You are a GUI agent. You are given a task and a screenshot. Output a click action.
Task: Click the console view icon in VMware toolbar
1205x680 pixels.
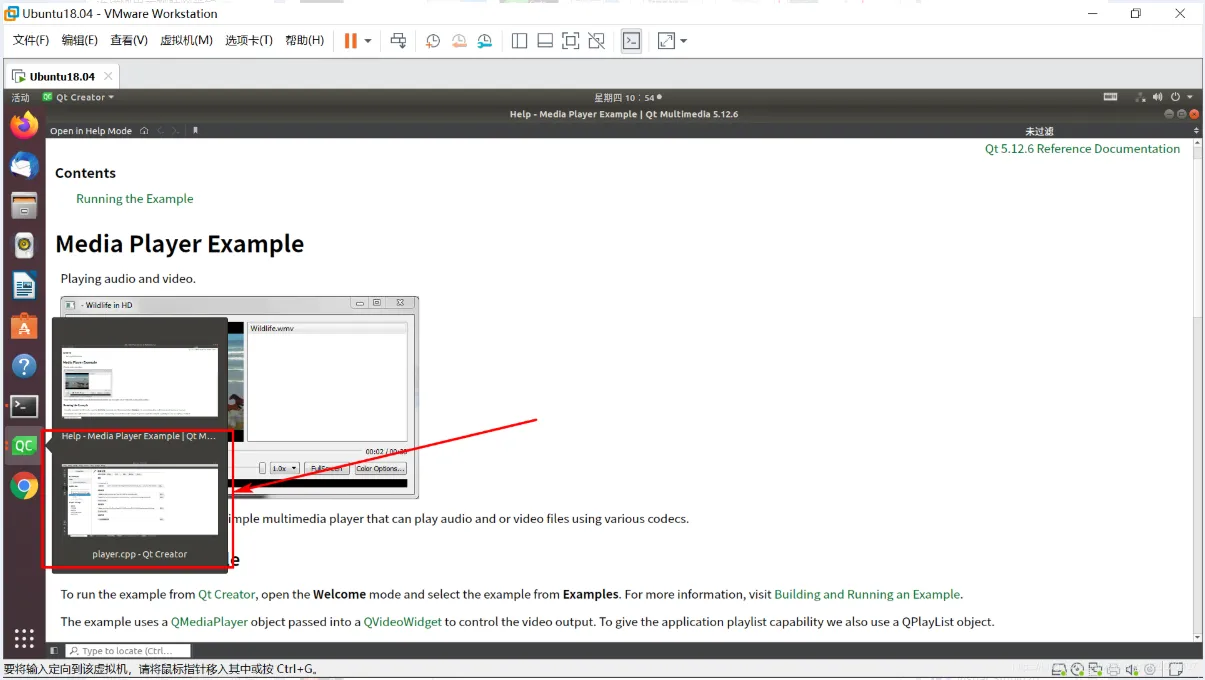tap(631, 41)
